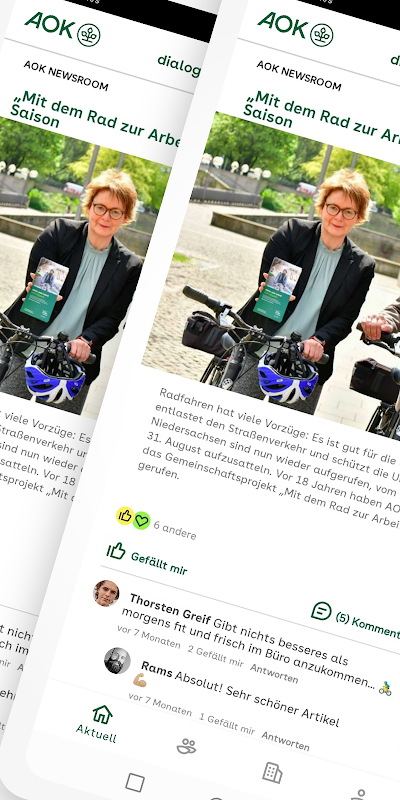Open Rams' profile avatar
Screen dimensions: 400x800
[x=117, y=661]
